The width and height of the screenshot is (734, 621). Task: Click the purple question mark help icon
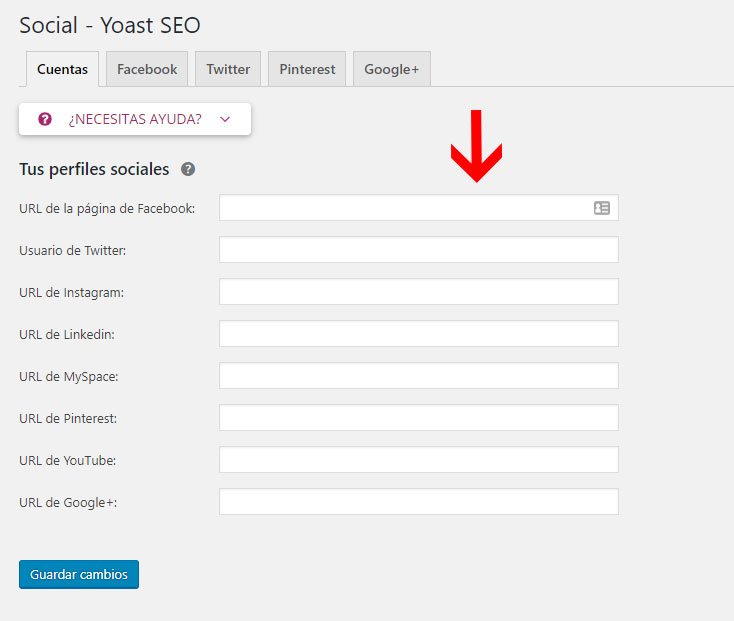point(45,119)
